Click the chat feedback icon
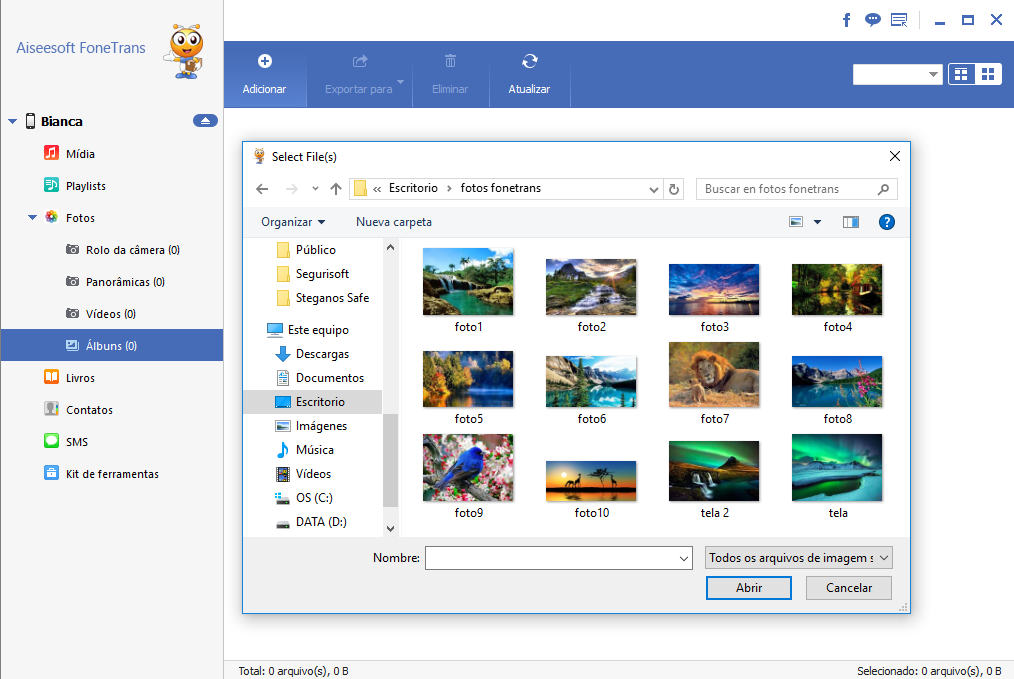1014x679 pixels. click(x=872, y=20)
